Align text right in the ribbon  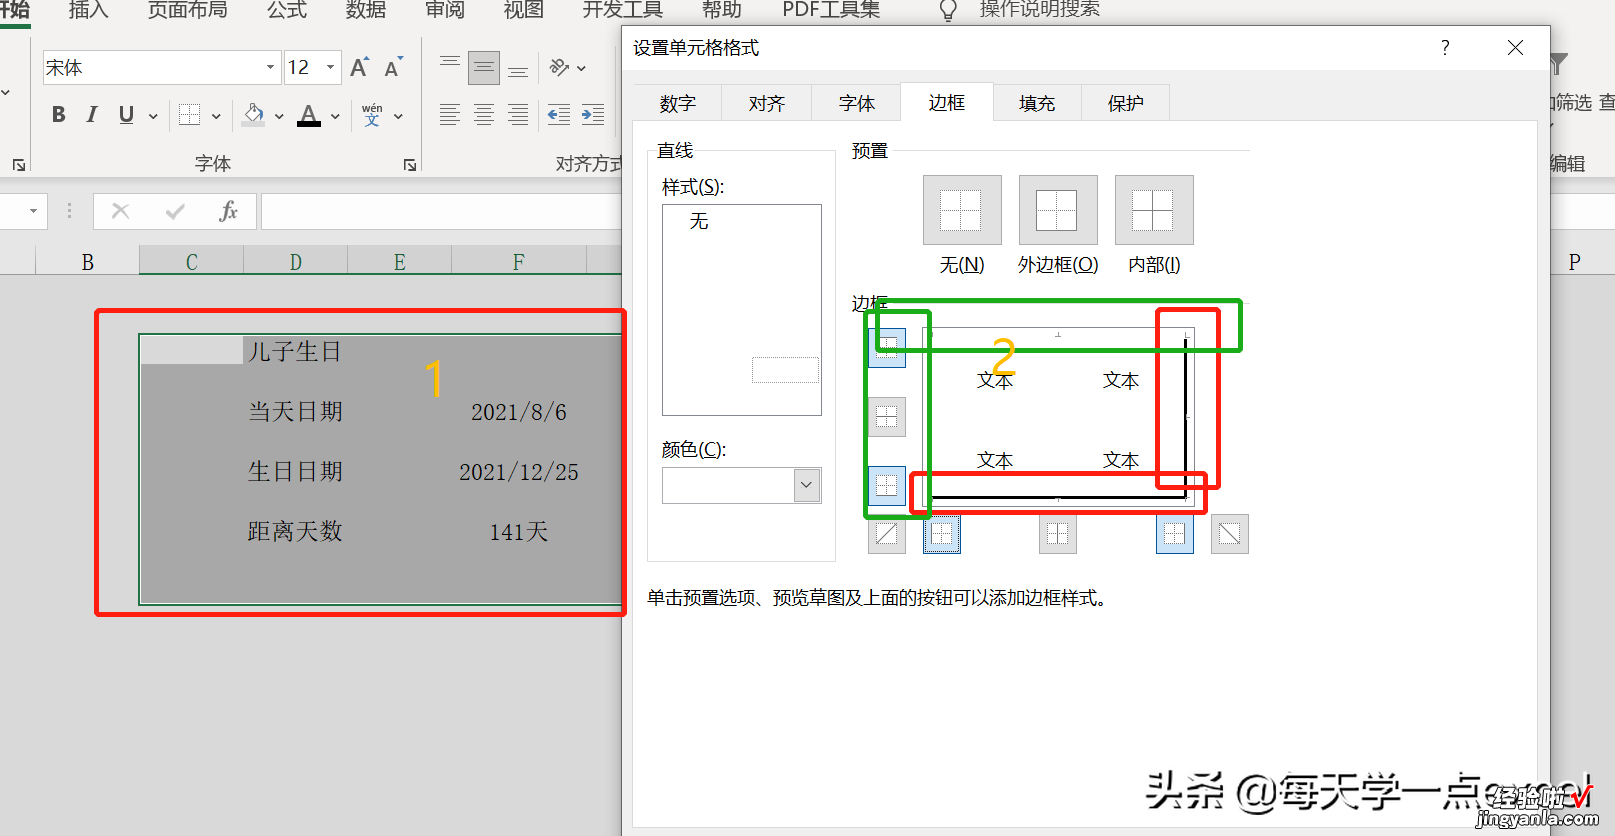click(x=518, y=115)
